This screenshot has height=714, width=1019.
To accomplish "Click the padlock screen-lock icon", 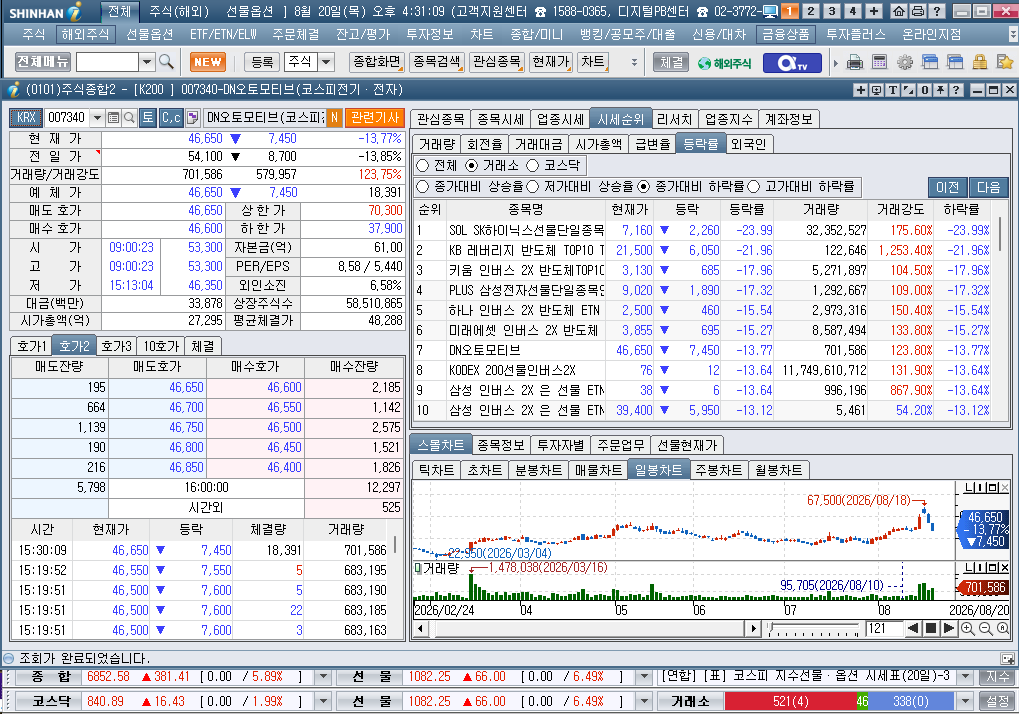I will point(980,62).
